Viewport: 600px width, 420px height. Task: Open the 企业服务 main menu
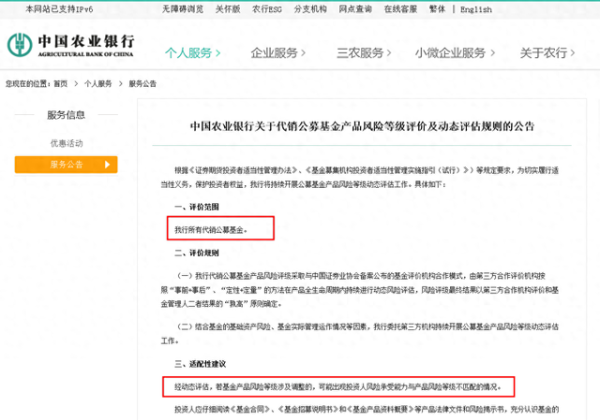tap(274, 53)
